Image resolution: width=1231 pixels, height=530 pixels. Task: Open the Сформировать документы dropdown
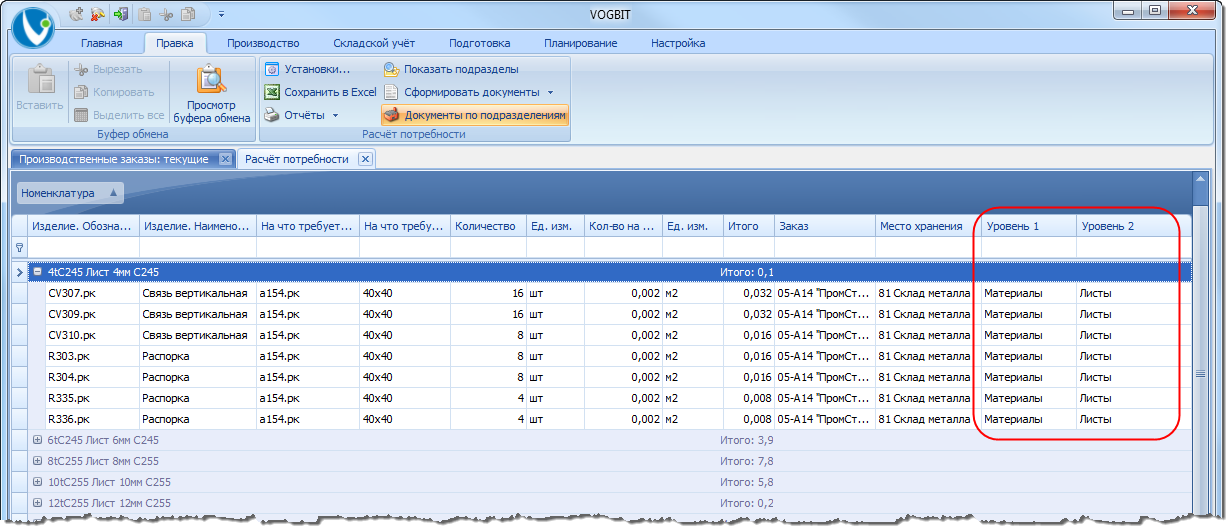[469, 92]
